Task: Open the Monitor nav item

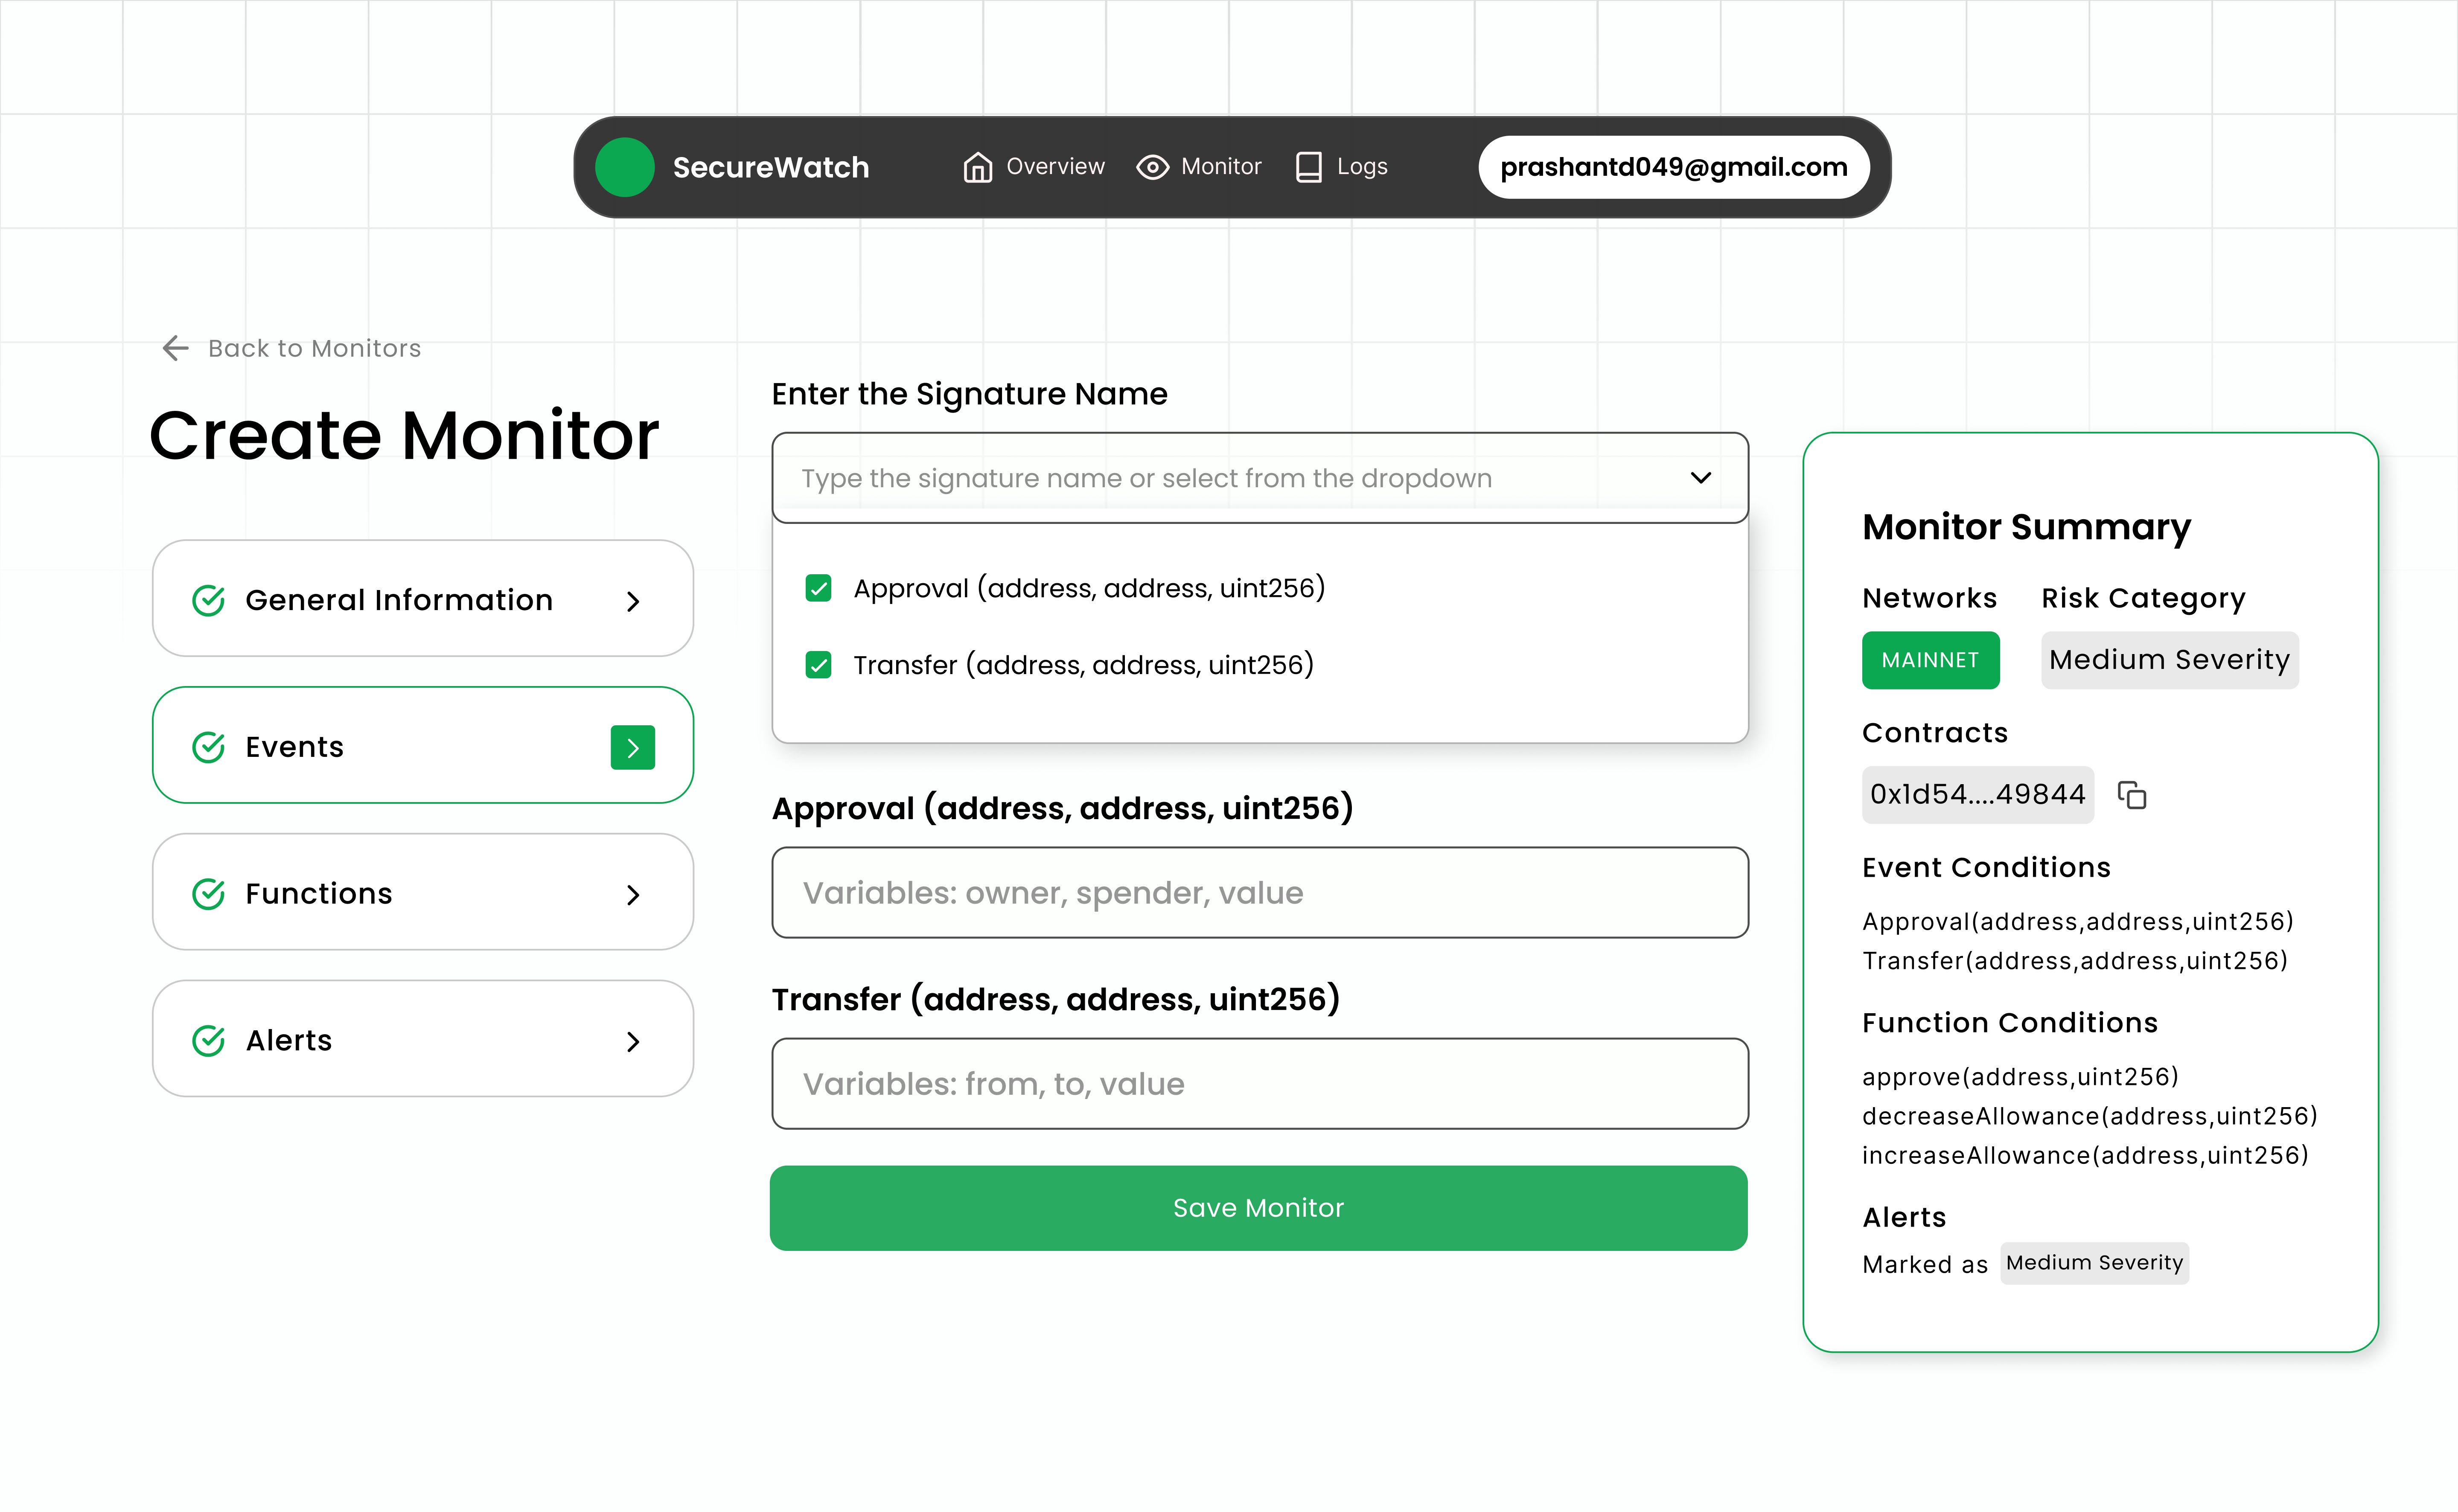Action: 1199,167
